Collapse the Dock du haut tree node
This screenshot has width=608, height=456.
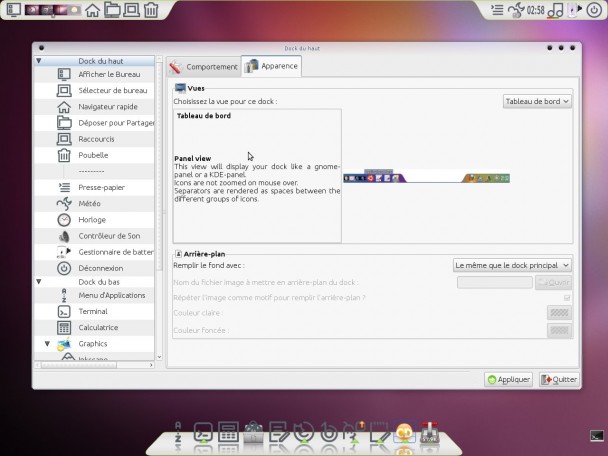pos(39,61)
